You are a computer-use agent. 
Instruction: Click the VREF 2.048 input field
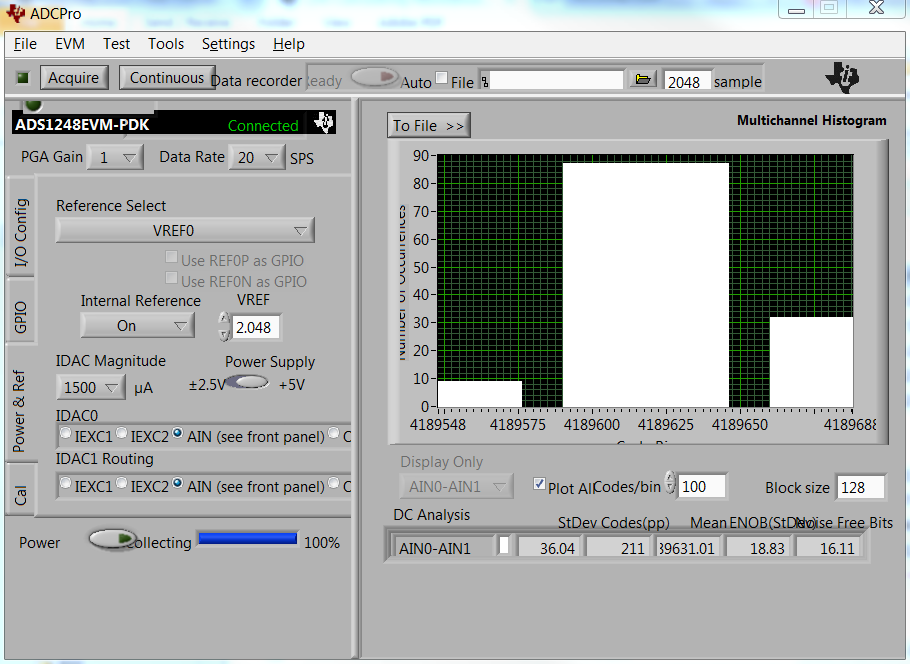tap(255, 327)
